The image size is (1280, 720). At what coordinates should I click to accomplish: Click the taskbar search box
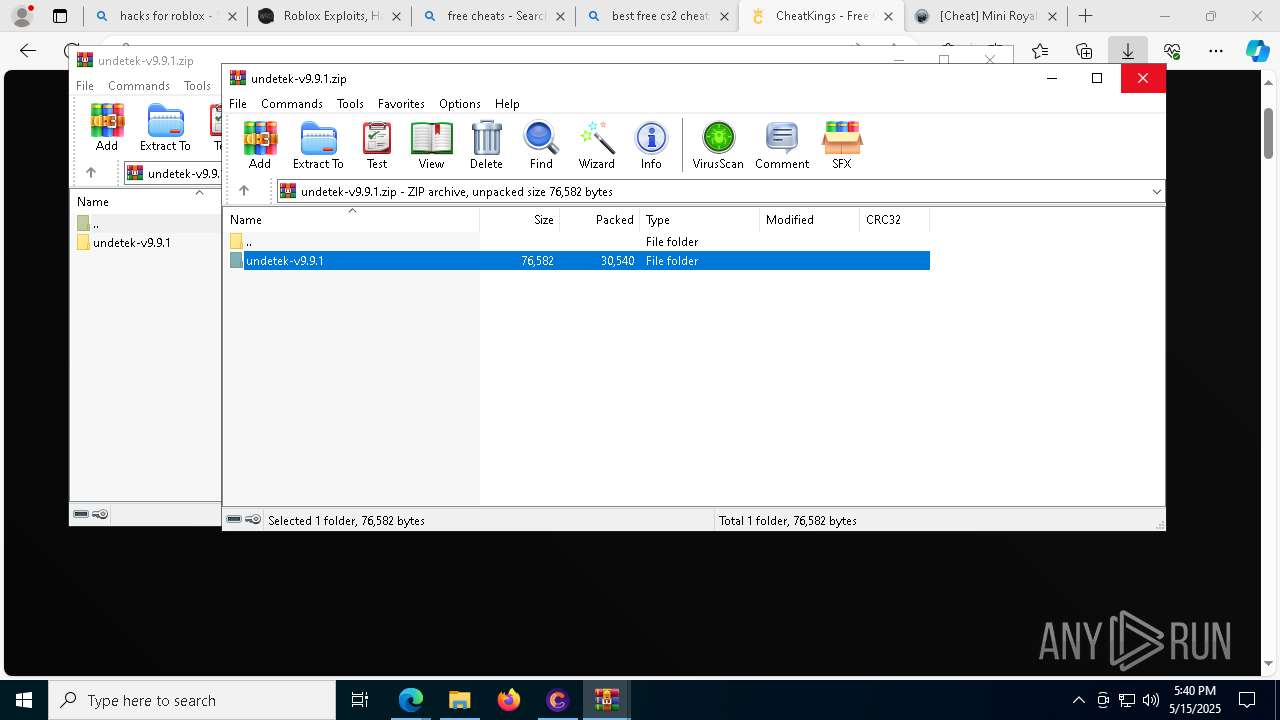click(x=192, y=700)
